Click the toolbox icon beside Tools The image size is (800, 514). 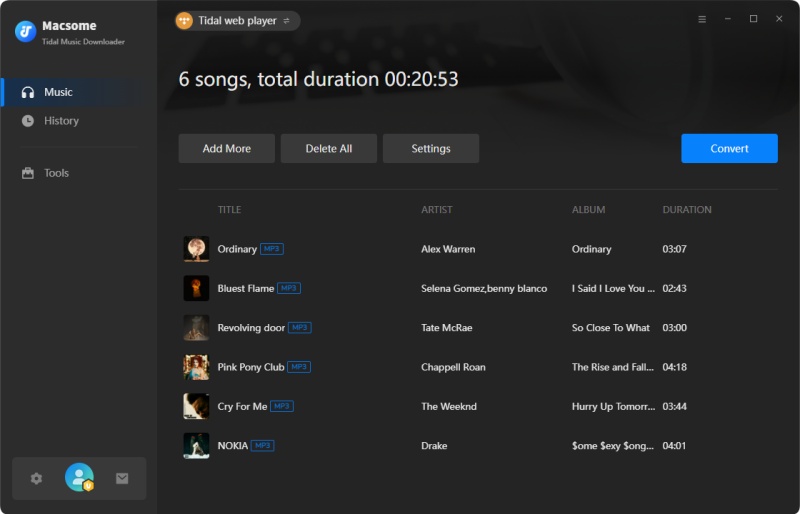coord(28,173)
